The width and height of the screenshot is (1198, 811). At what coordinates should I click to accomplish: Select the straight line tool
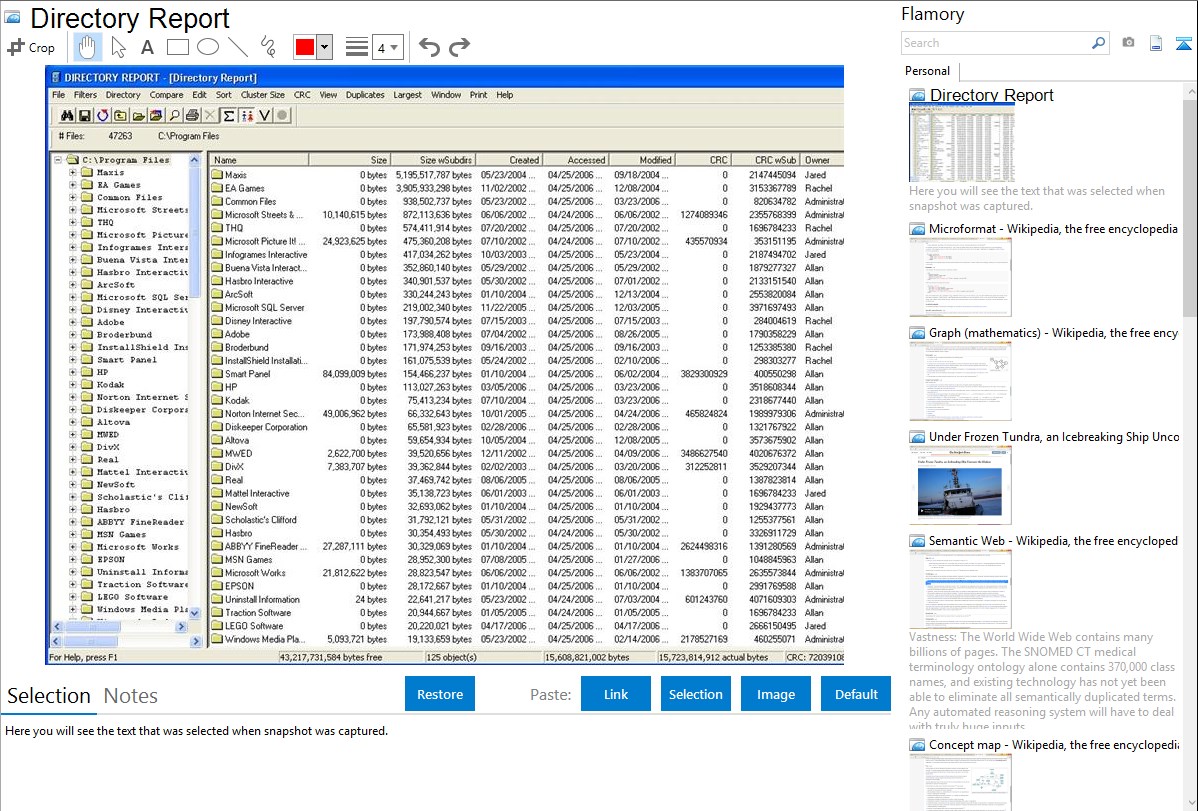point(238,47)
